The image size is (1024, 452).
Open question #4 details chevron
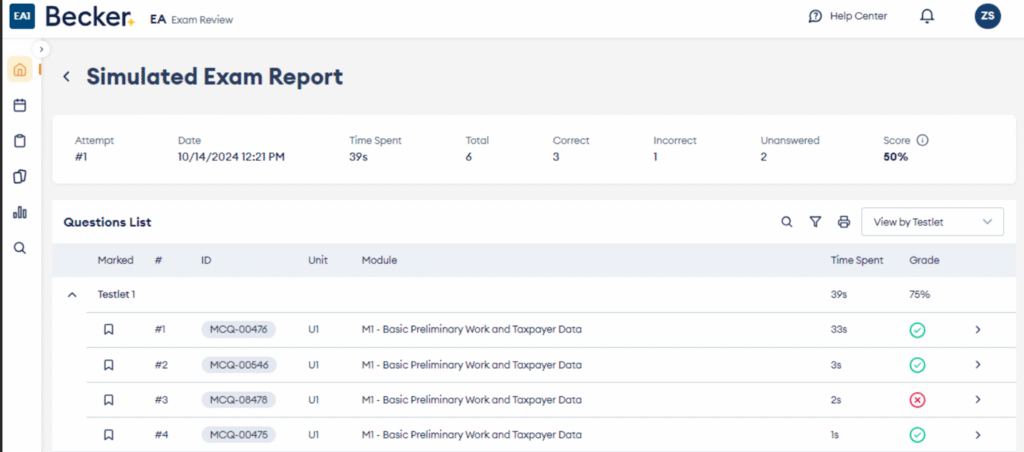coord(978,435)
